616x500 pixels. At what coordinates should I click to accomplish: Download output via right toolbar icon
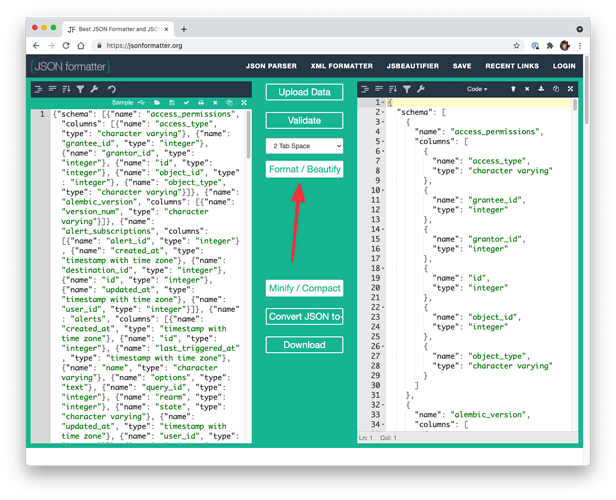click(541, 89)
